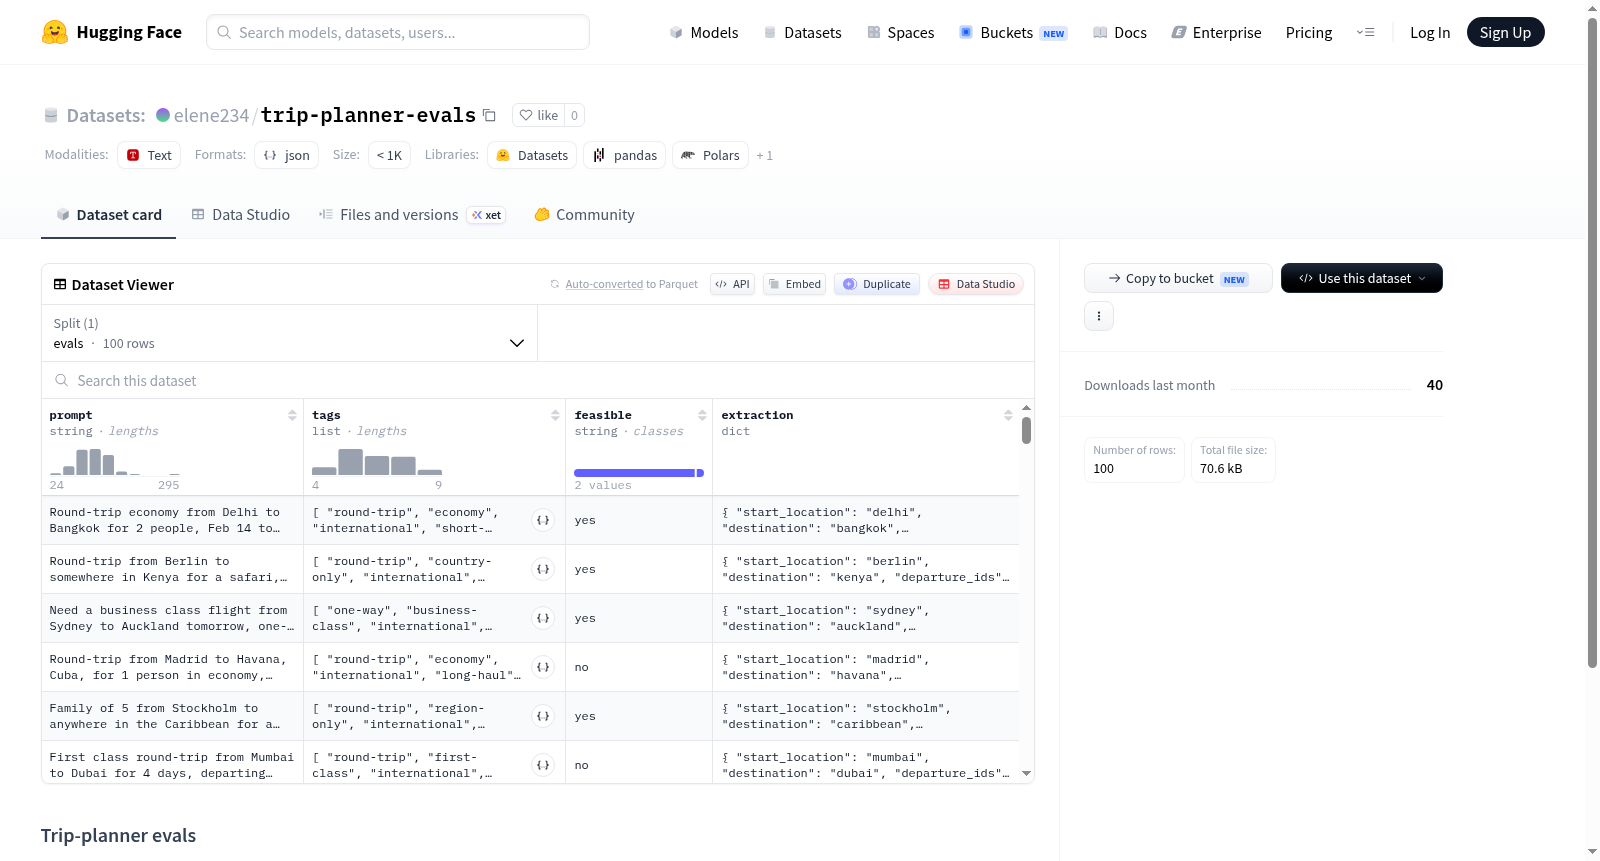1600x861 pixels.
Task: Sort the tags column using its arrows
Action: (x=555, y=415)
